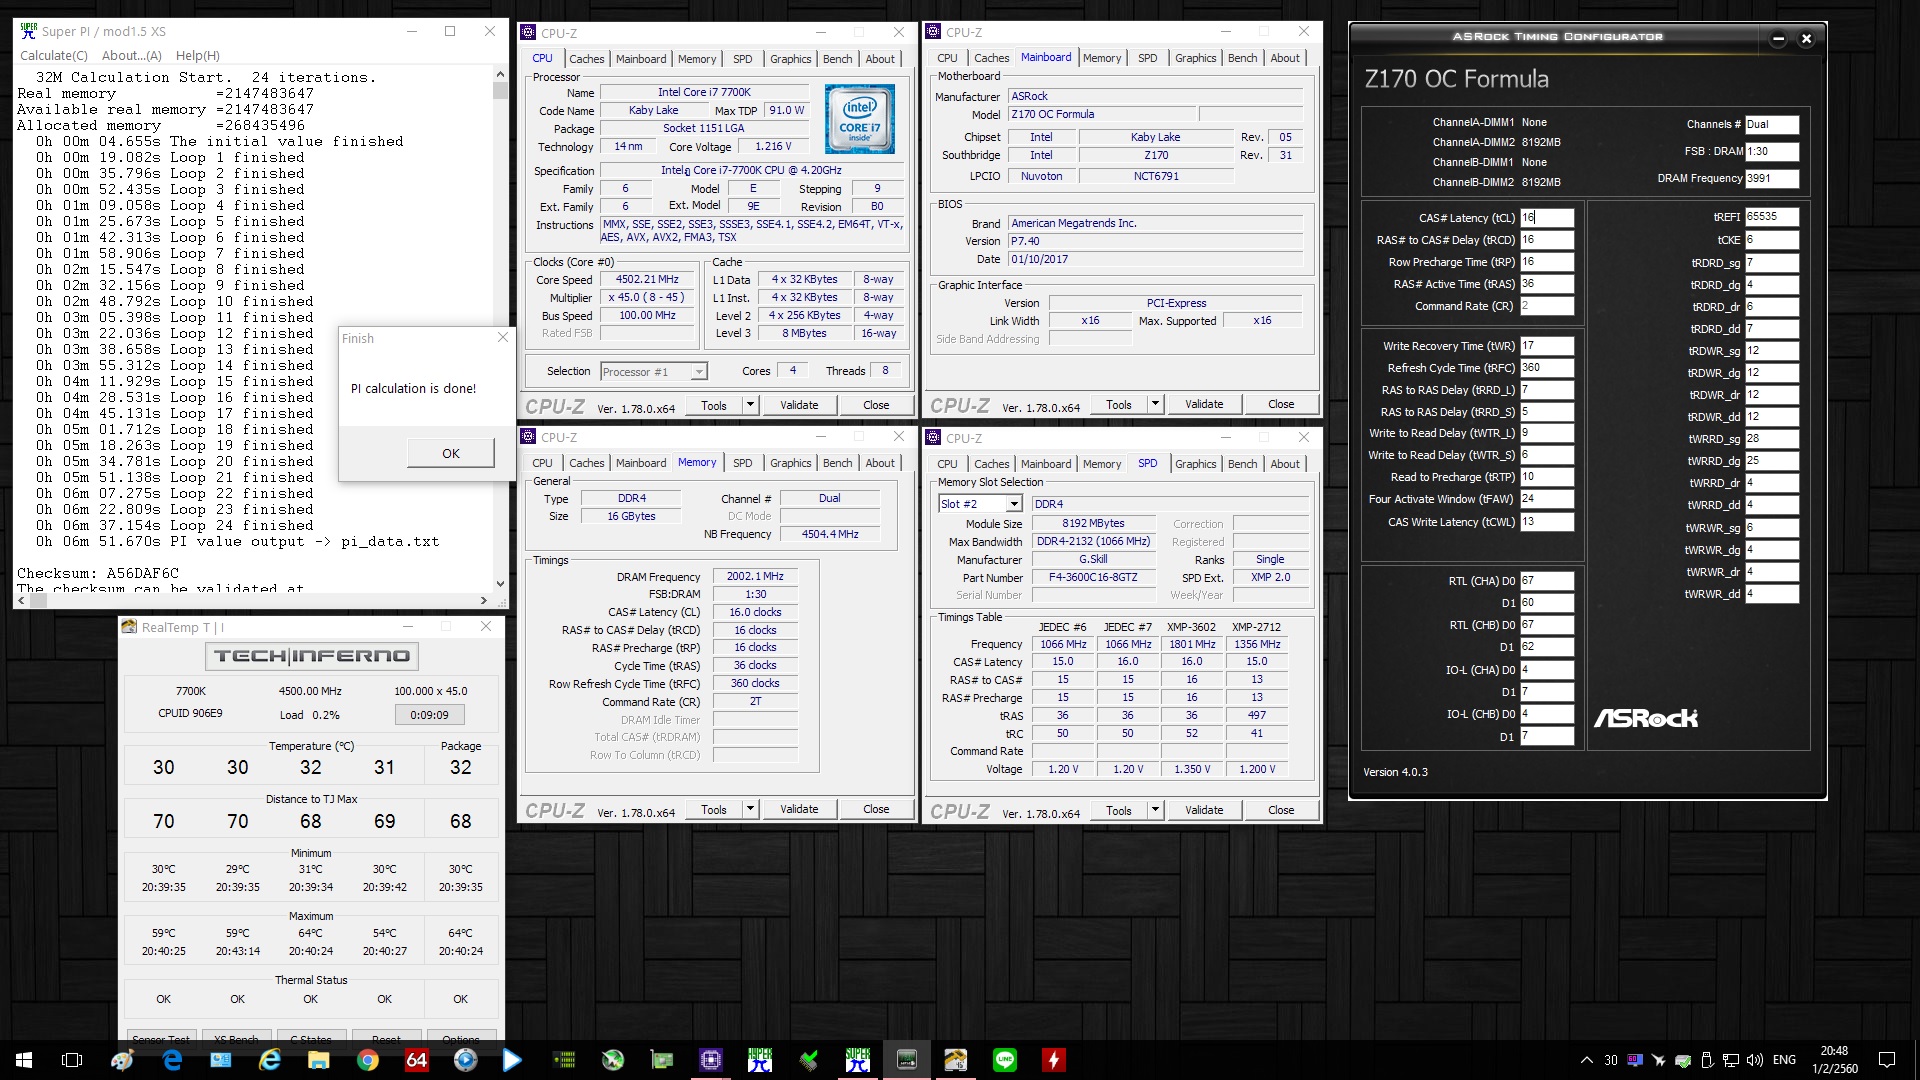
Task: Click the purple CPU-Z taskbar icon
Action: (x=710, y=1060)
